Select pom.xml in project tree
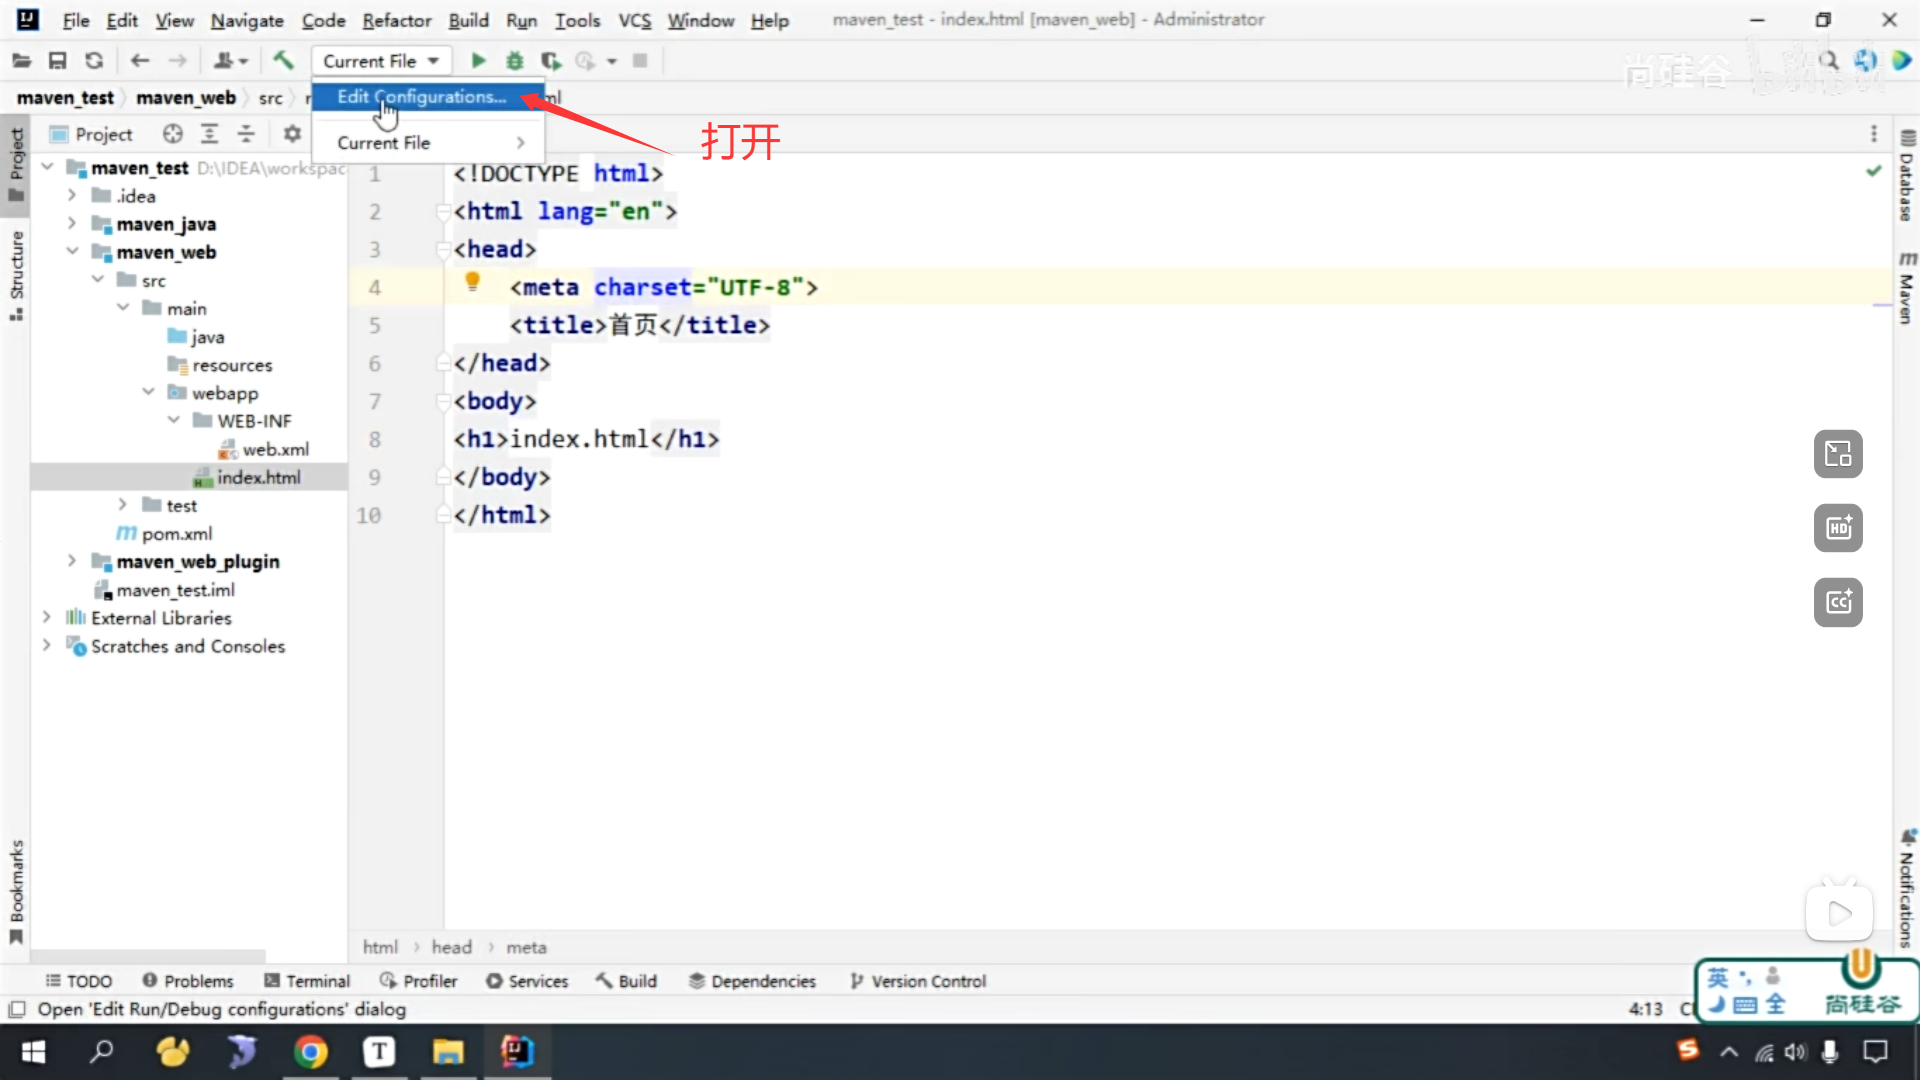Screen dimensions: 1920x1080 (x=176, y=533)
